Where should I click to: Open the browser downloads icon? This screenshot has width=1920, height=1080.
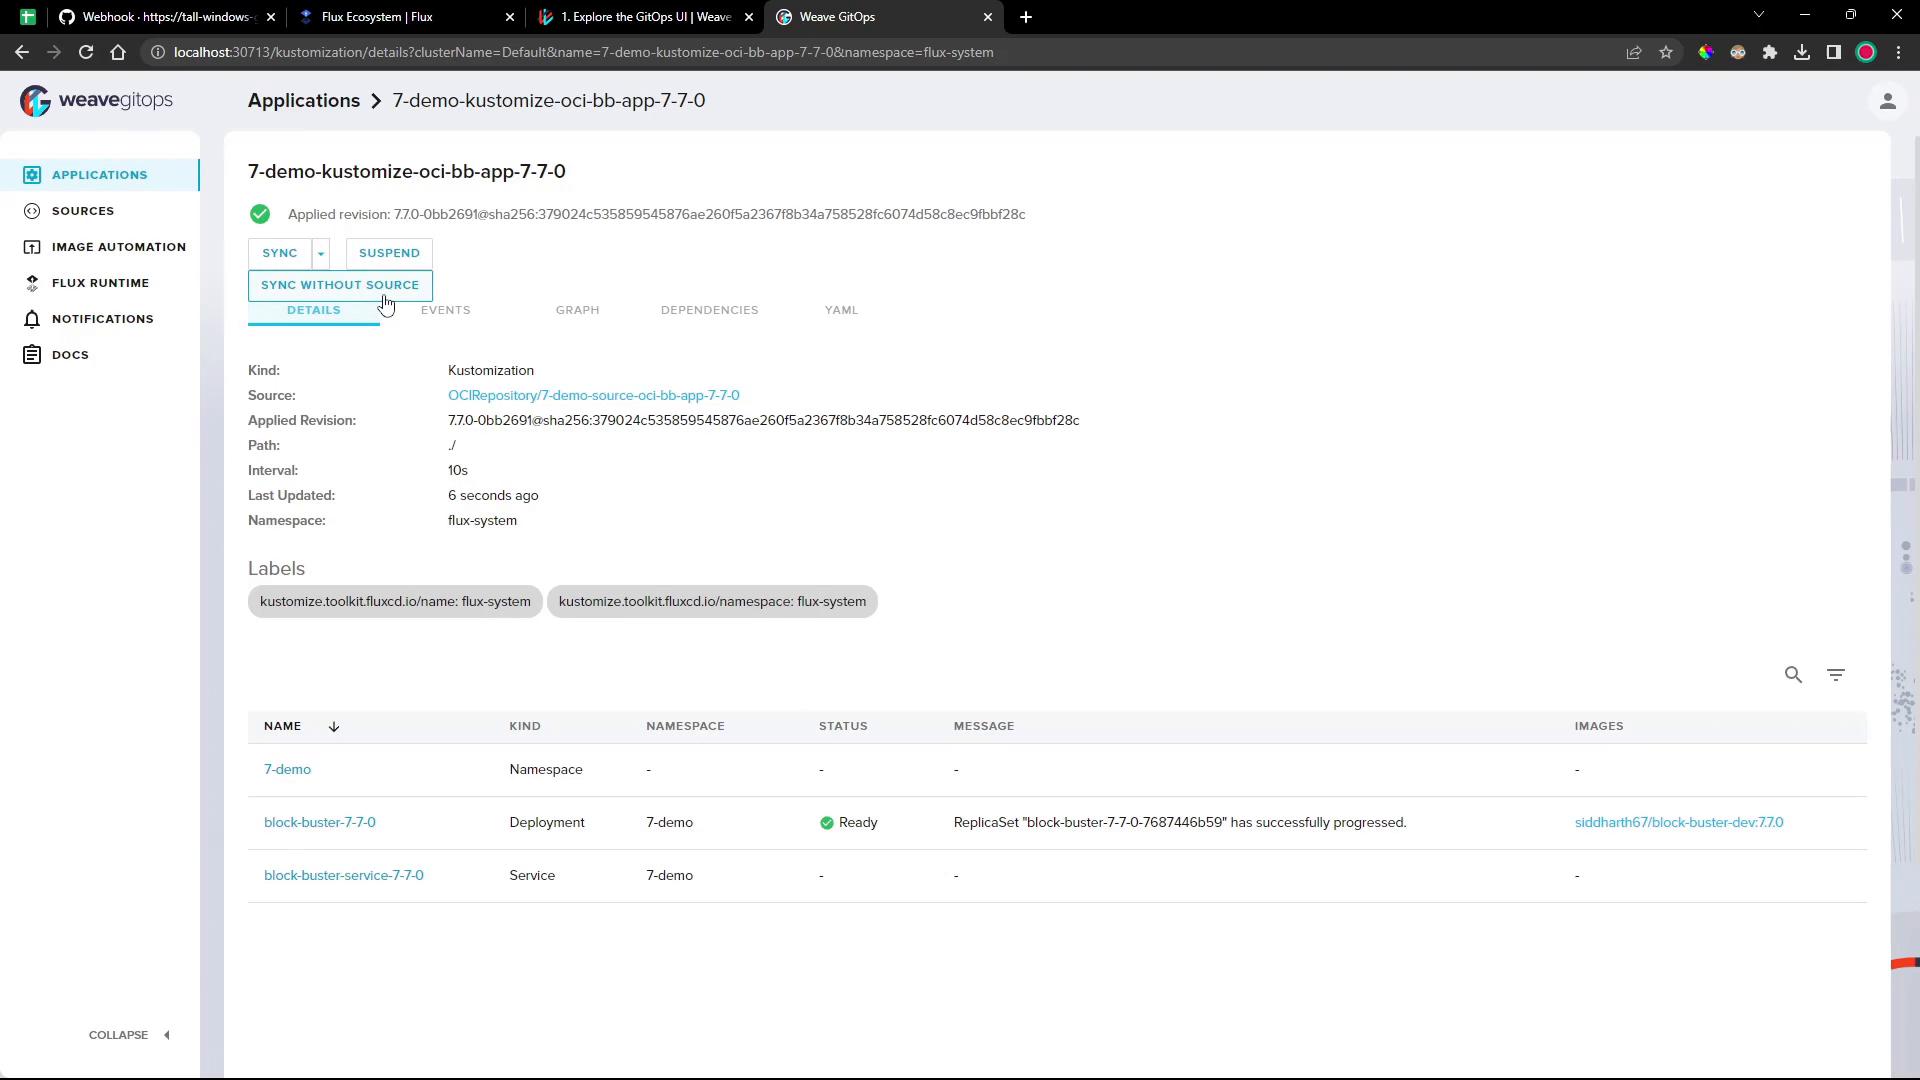tap(1802, 52)
